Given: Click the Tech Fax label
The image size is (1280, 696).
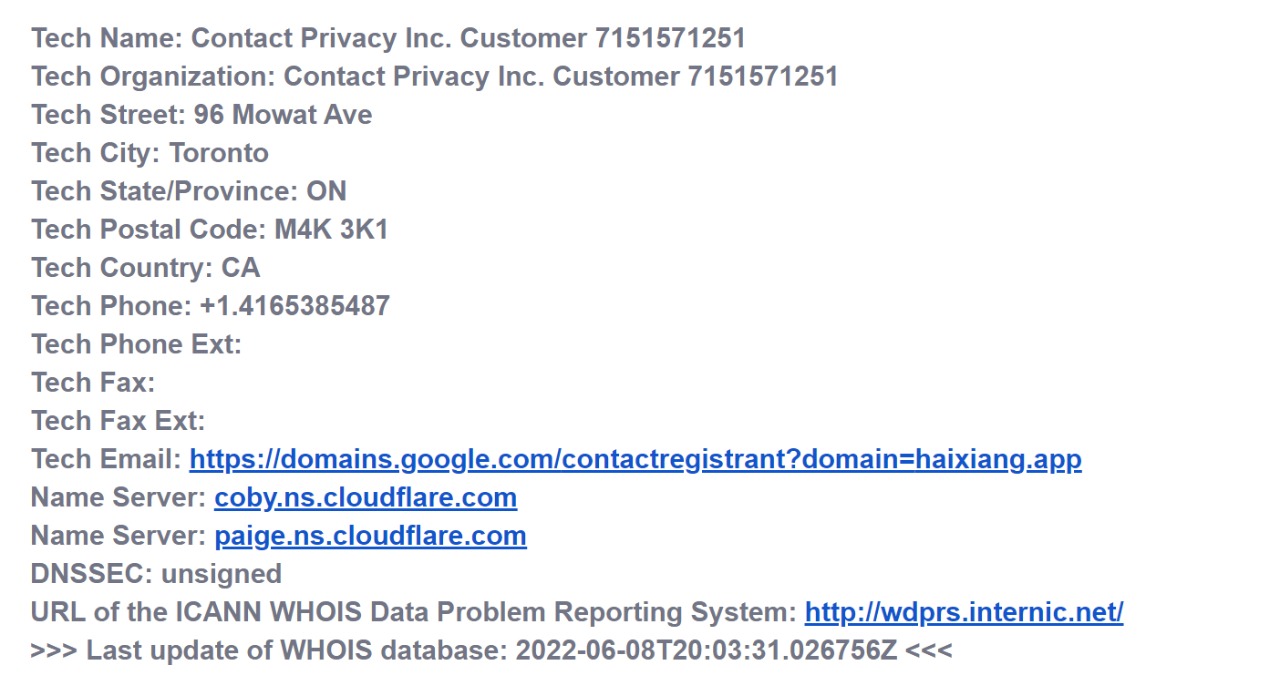Looking at the screenshot, I should 93,382.
